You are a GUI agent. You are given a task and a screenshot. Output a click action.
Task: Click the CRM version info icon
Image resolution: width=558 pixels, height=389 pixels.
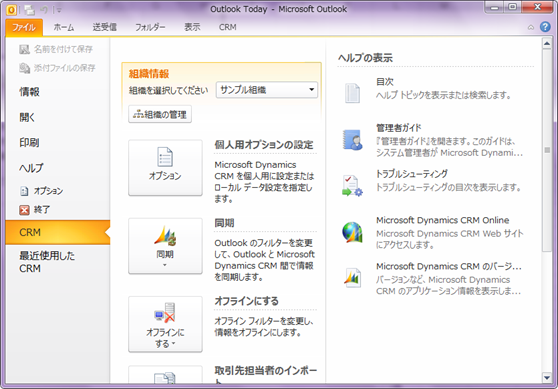click(352, 278)
